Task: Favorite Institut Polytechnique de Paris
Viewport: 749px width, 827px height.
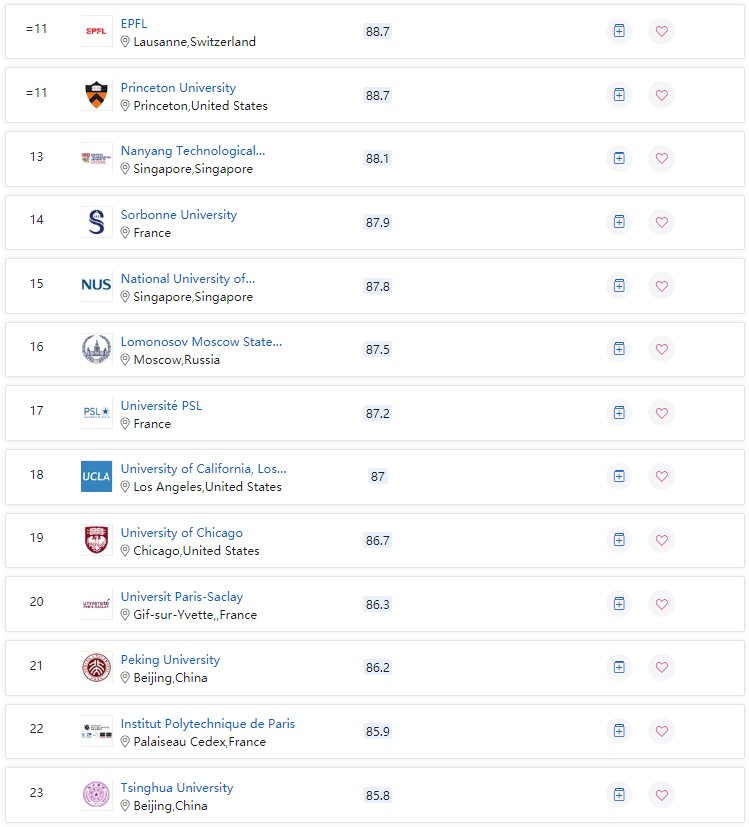Action: click(661, 731)
